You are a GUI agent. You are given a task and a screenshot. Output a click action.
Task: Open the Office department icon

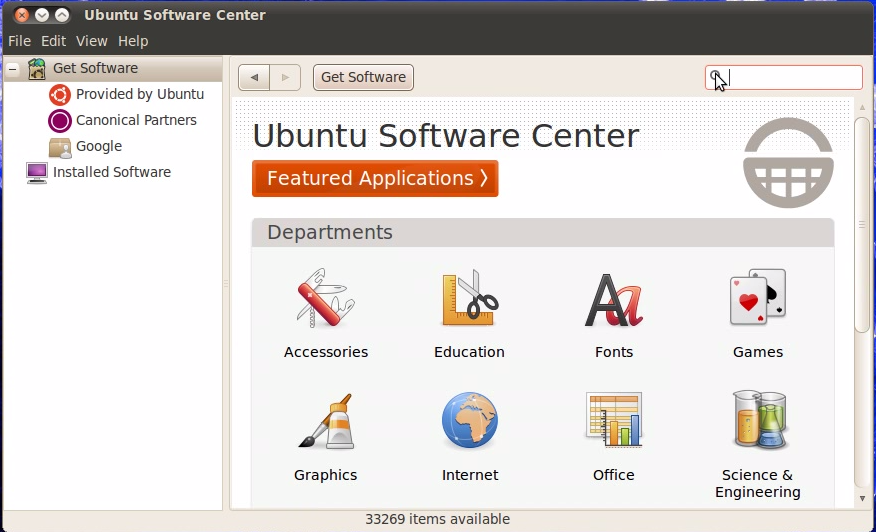(613, 420)
